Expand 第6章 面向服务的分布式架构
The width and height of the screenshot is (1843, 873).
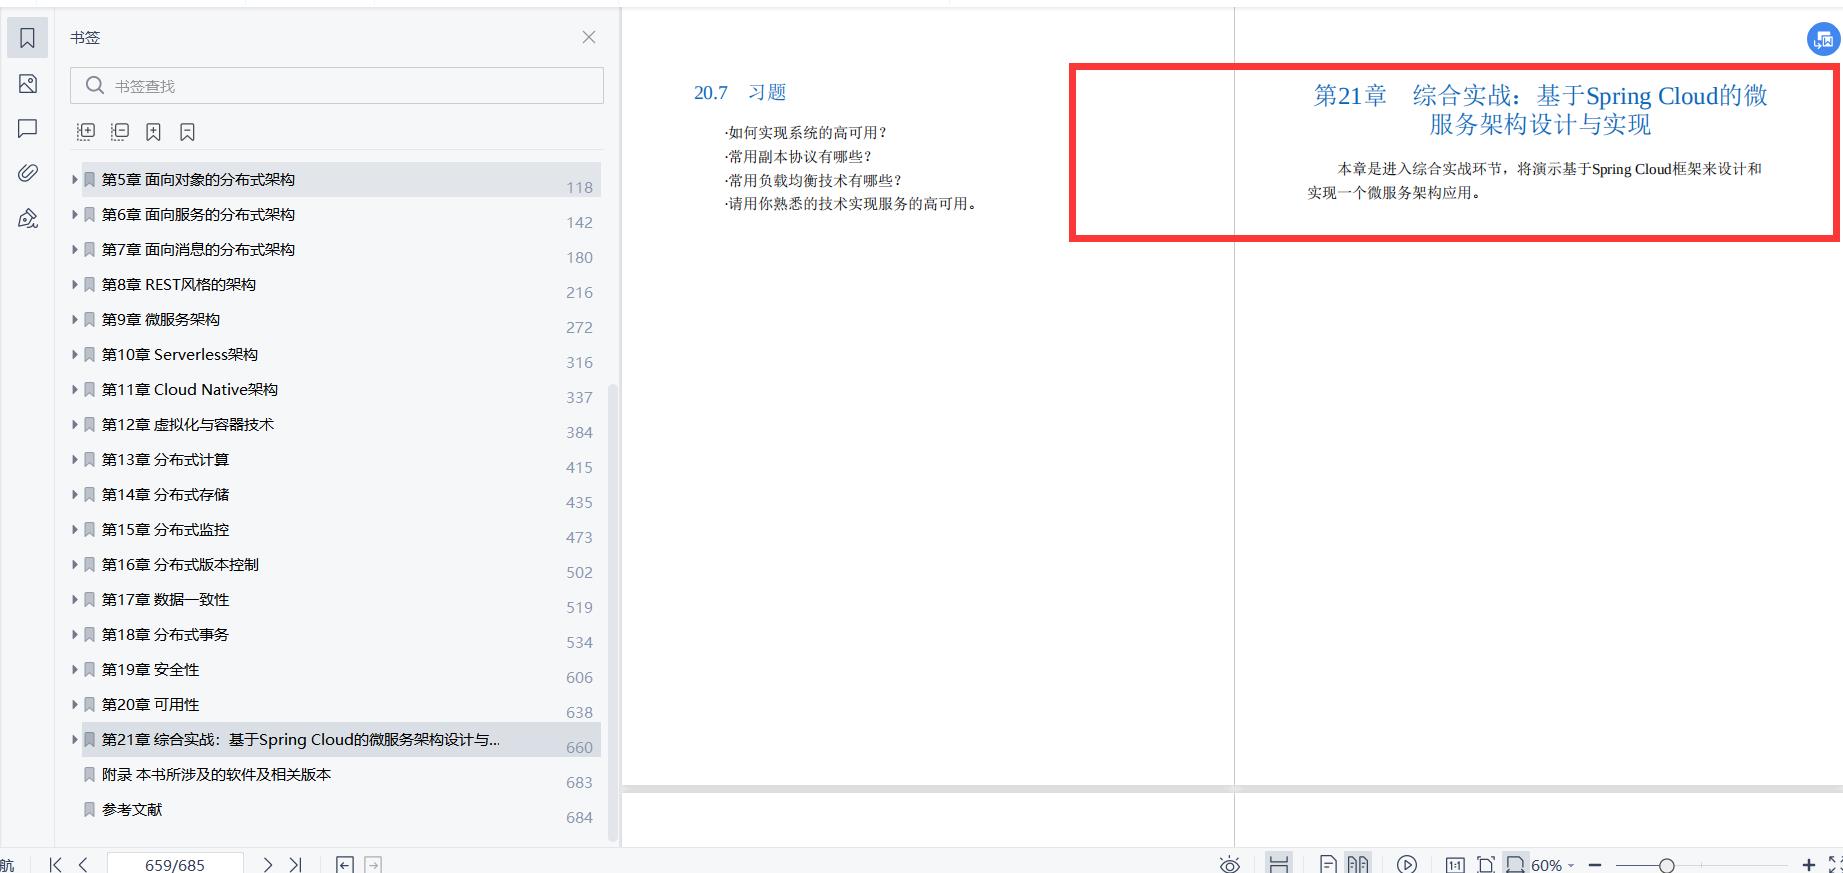point(74,215)
